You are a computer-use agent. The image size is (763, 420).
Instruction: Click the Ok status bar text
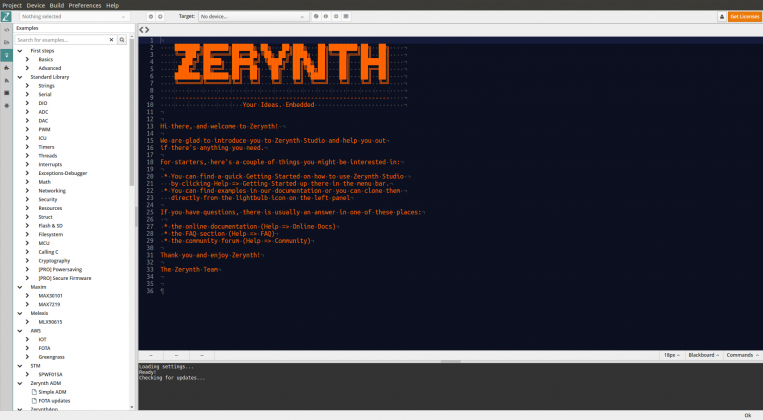click(x=748, y=415)
